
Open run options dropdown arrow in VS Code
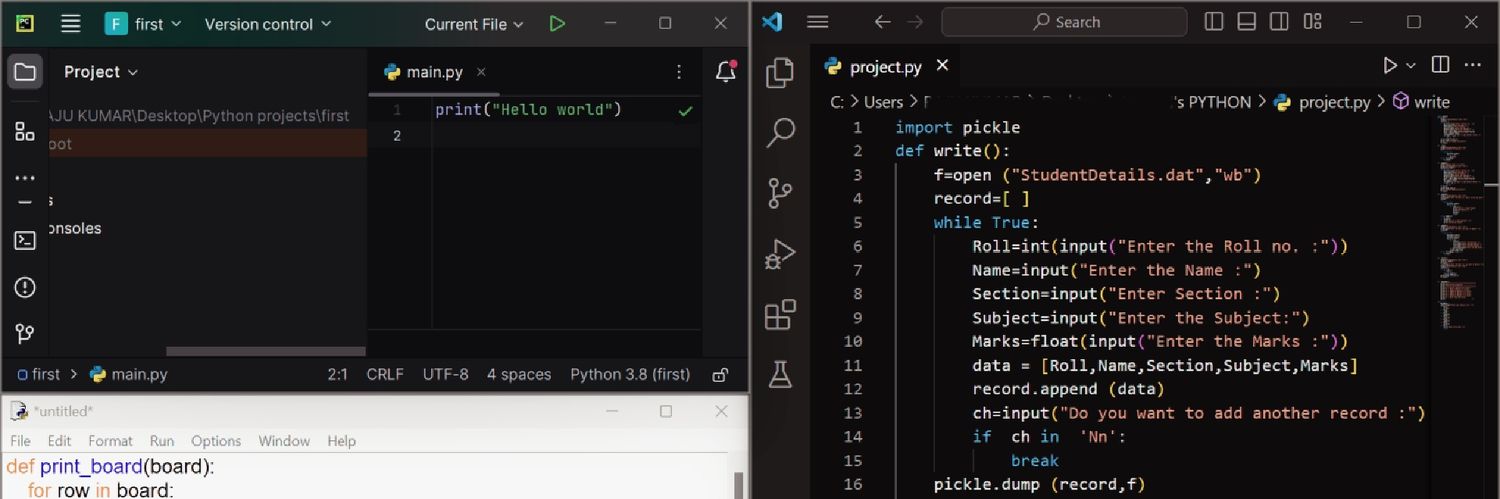[x=1411, y=66]
